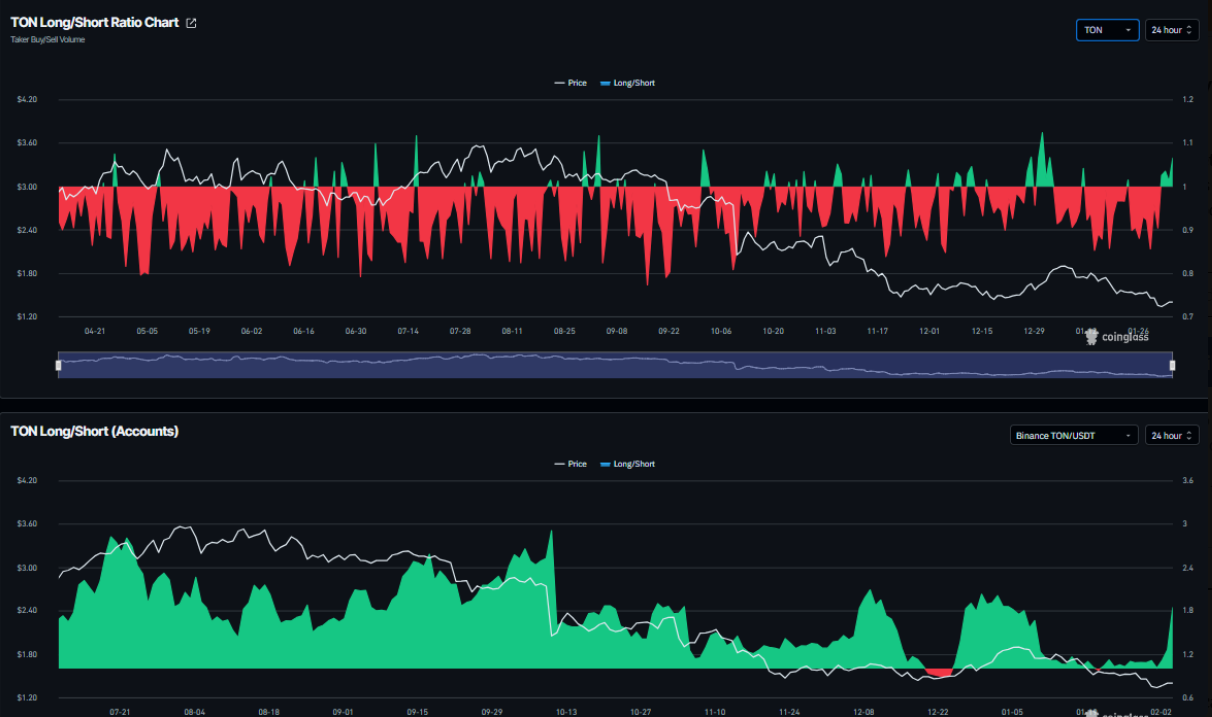This screenshot has height=717, width=1212.
Task: Toggle the Long/Short series label in the Accounts chart legend
Action: (x=634, y=464)
